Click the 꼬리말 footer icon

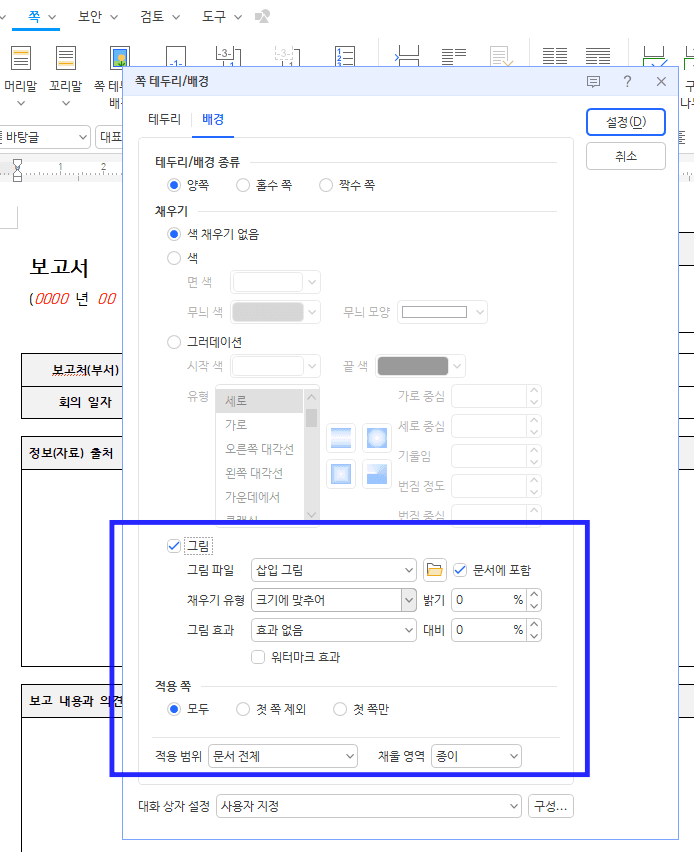pos(66,58)
